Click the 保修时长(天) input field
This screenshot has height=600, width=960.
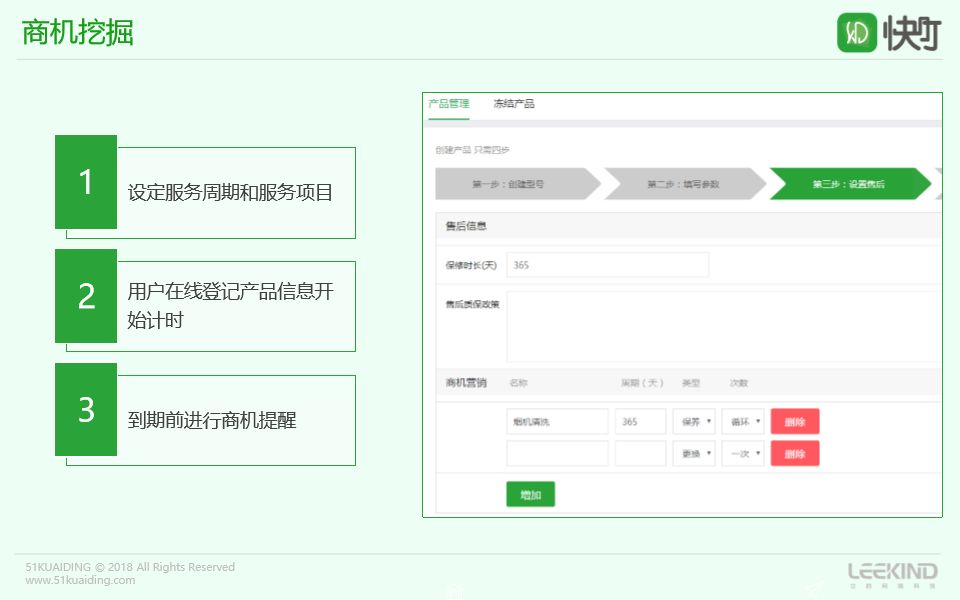point(608,265)
